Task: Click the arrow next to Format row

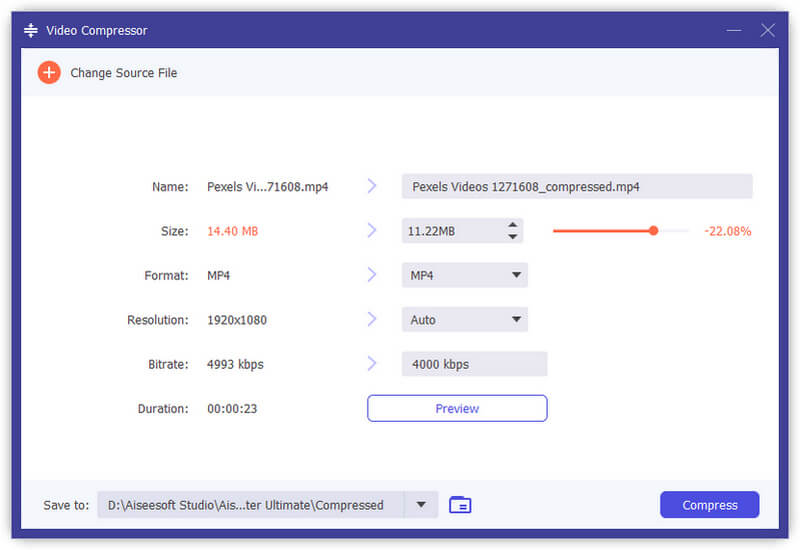Action: click(372, 275)
